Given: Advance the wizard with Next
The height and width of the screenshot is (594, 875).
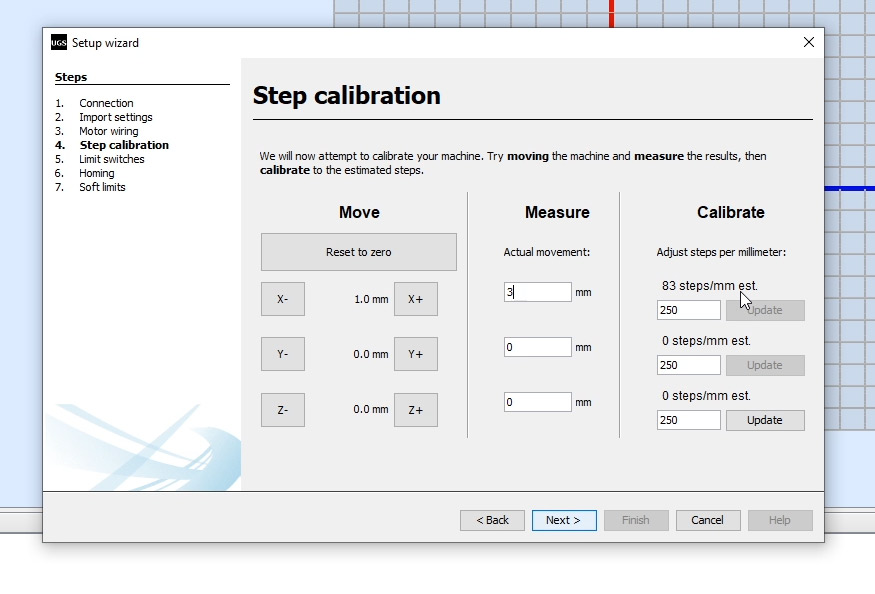Looking at the screenshot, I should (564, 520).
